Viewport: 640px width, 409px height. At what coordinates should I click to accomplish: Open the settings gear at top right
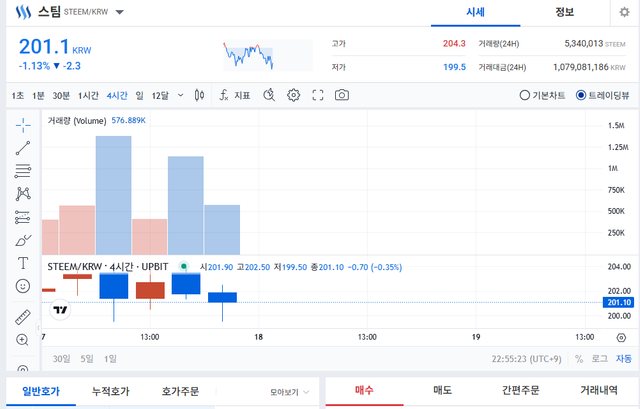pos(624,12)
